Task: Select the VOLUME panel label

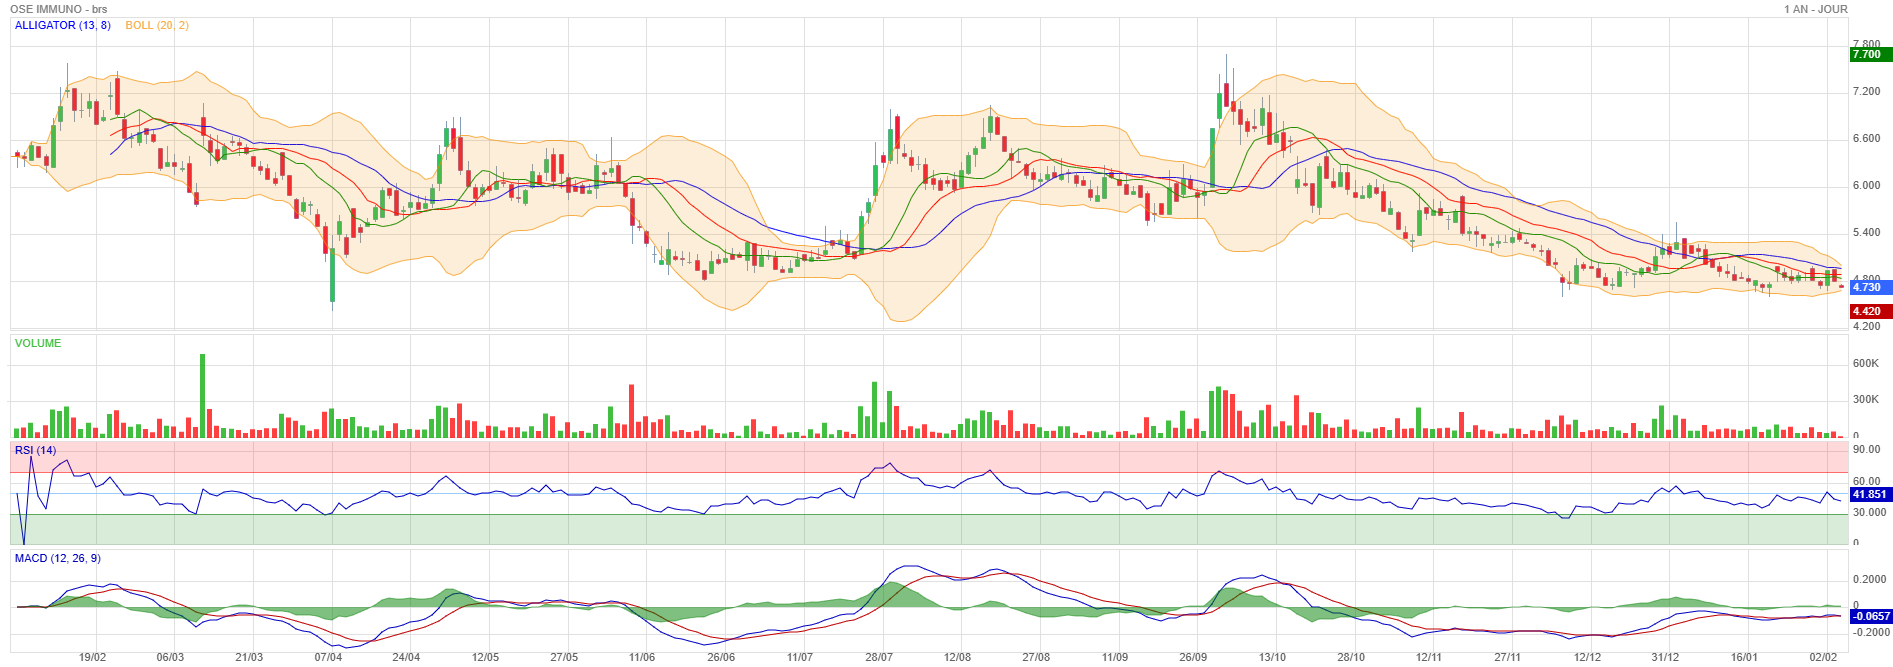Action: (38, 343)
